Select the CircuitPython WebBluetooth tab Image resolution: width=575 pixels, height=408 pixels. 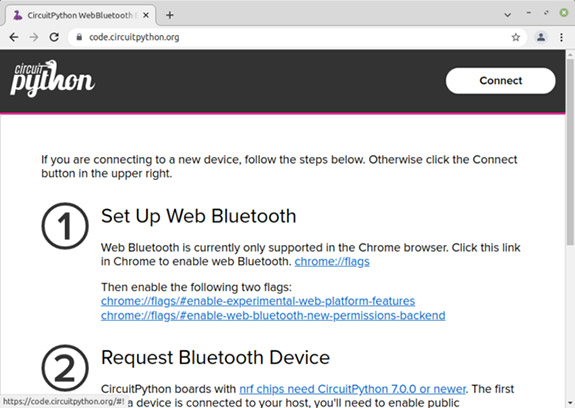pos(81,15)
